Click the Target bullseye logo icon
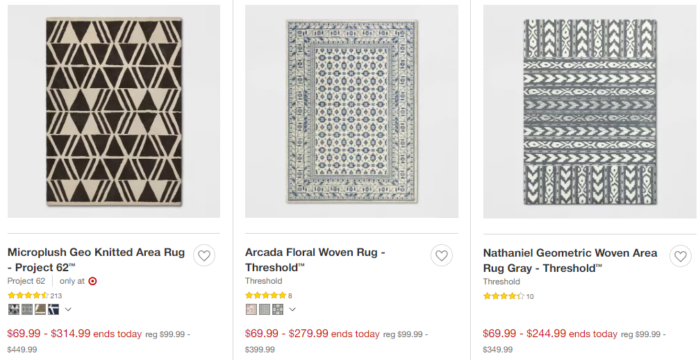Viewport: 700px width, 360px height. [x=92, y=281]
